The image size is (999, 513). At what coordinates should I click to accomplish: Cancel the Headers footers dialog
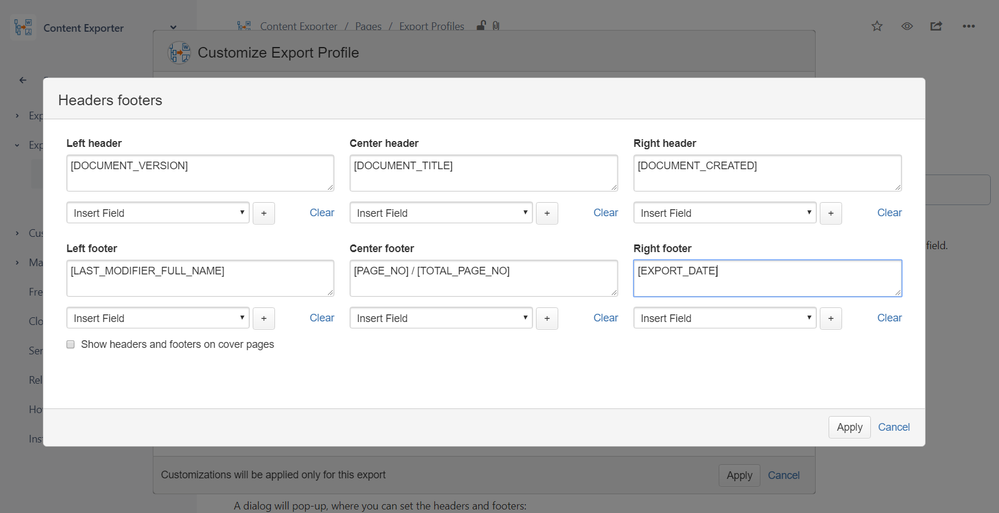[894, 427]
